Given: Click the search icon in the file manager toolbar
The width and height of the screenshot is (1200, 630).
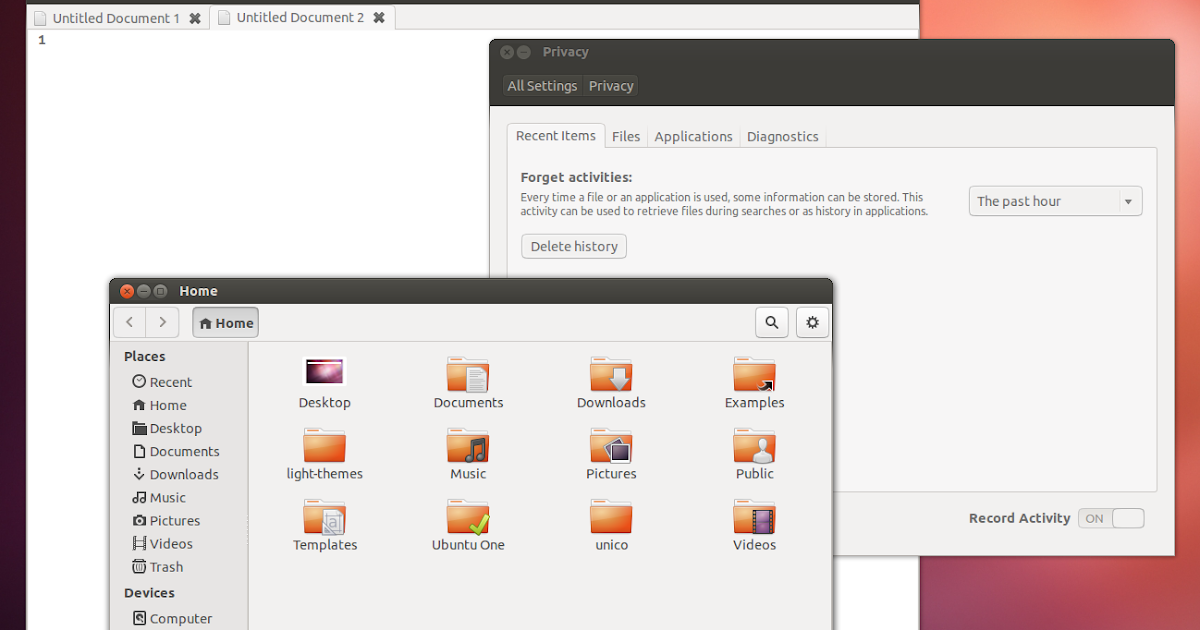Looking at the screenshot, I should pos(771,322).
